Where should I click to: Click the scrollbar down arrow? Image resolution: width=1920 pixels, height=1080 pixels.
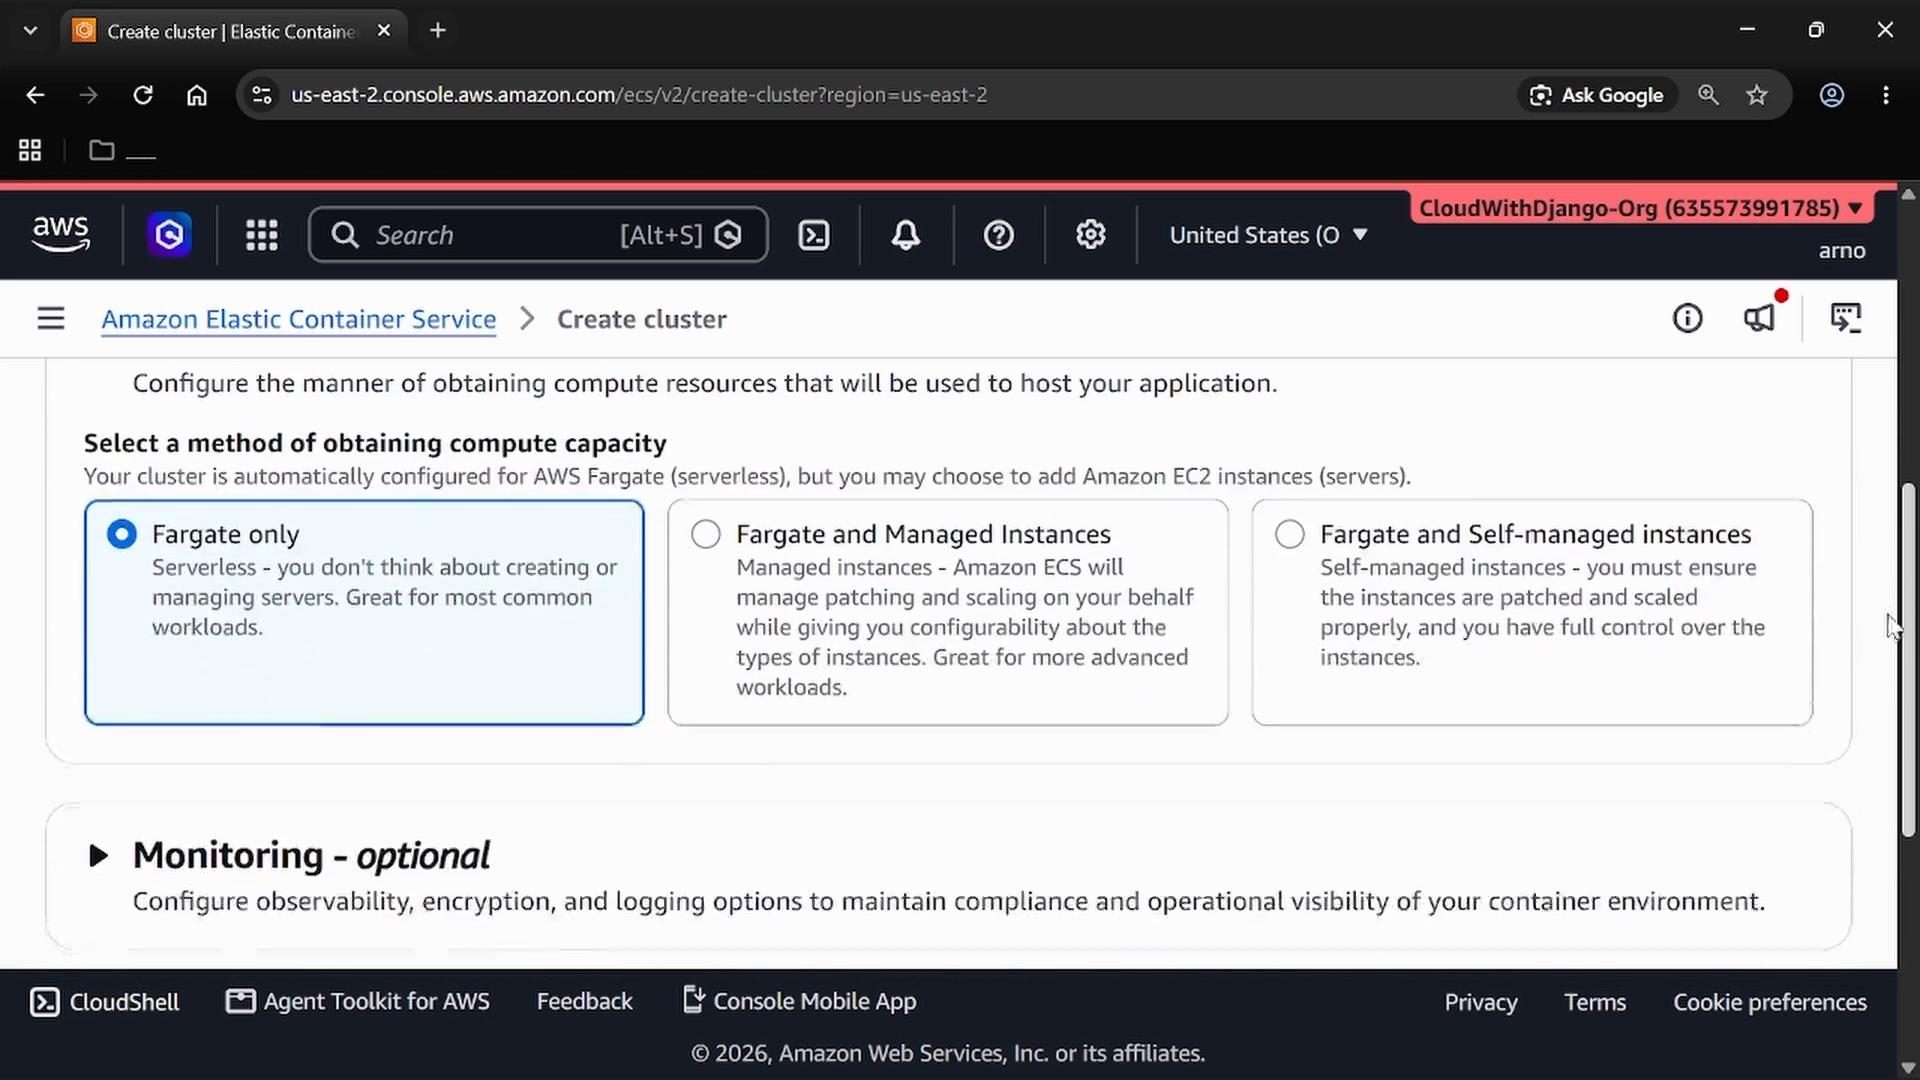tap(1908, 1067)
